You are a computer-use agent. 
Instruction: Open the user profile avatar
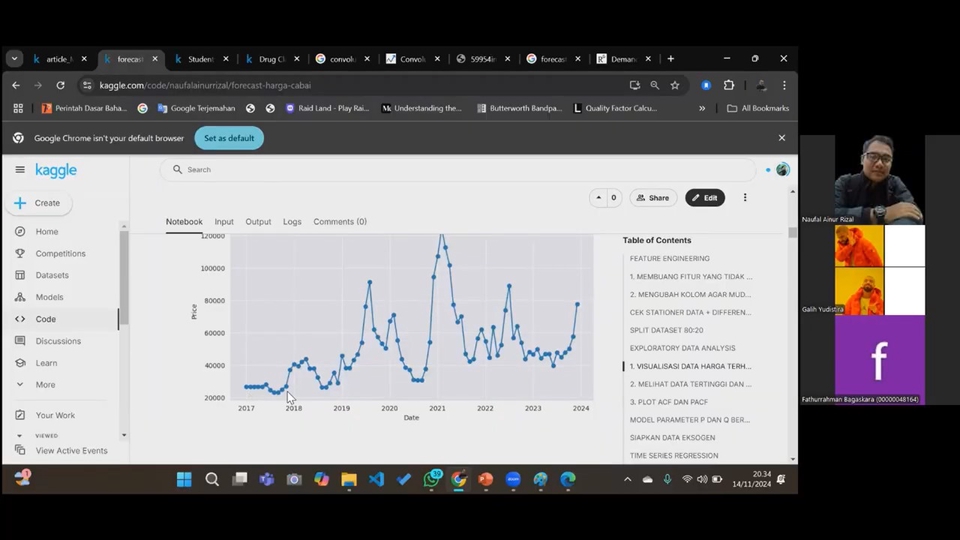click(782, 170)
